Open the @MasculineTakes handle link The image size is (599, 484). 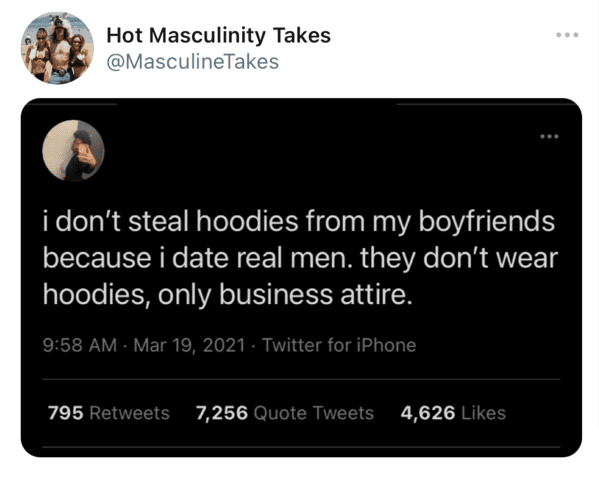point(193,62)
